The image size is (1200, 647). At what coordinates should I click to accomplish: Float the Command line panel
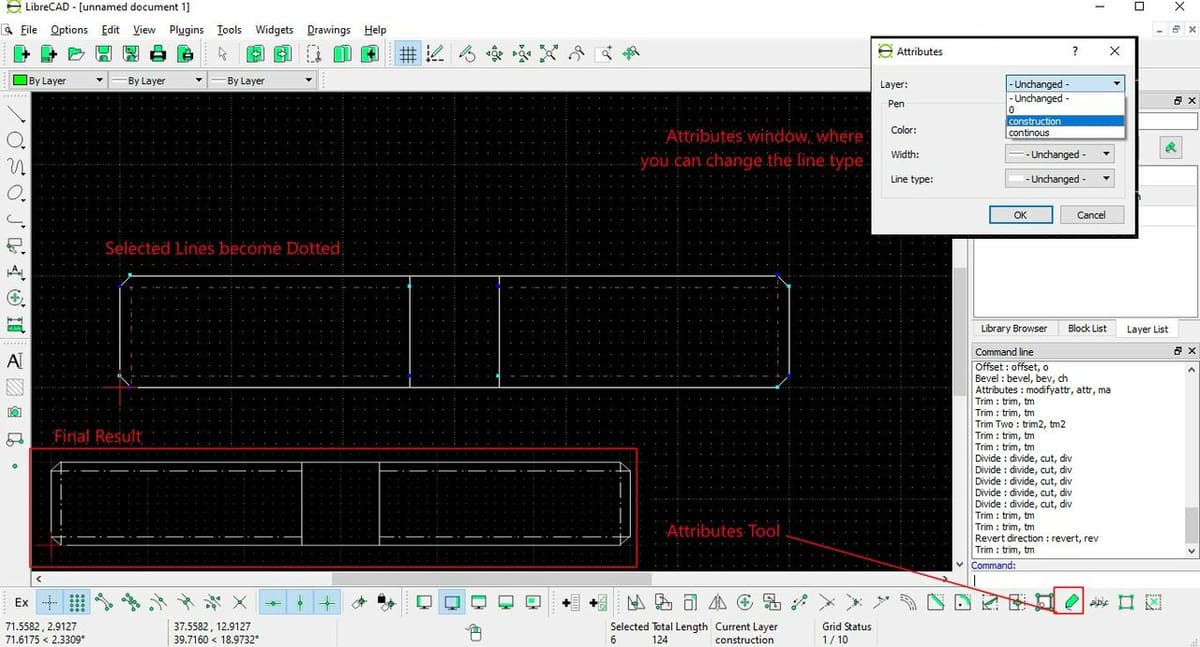coord(1177,352)
